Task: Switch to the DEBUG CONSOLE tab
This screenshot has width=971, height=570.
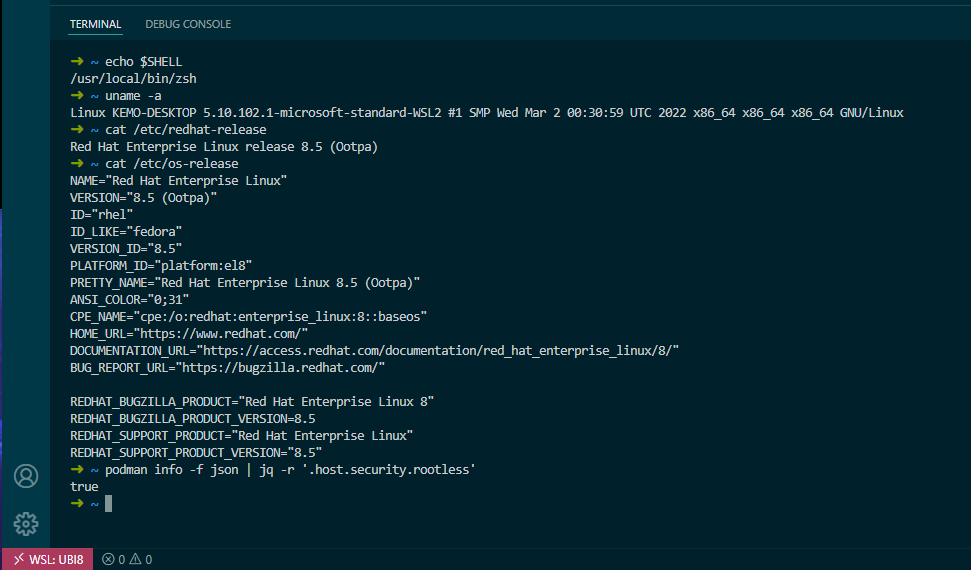Action: click(x=188, y=23)
